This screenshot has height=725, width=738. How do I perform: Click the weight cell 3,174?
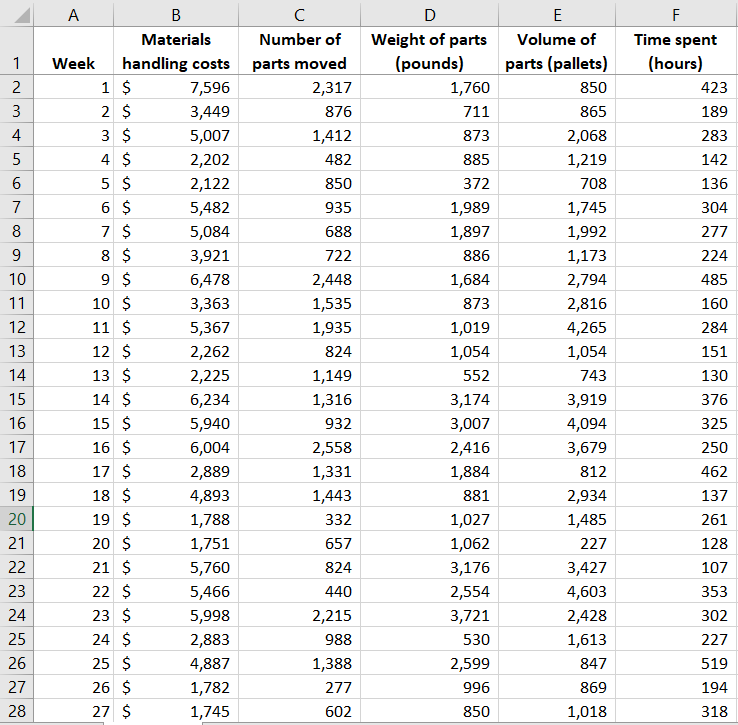(x=429, y=399)
